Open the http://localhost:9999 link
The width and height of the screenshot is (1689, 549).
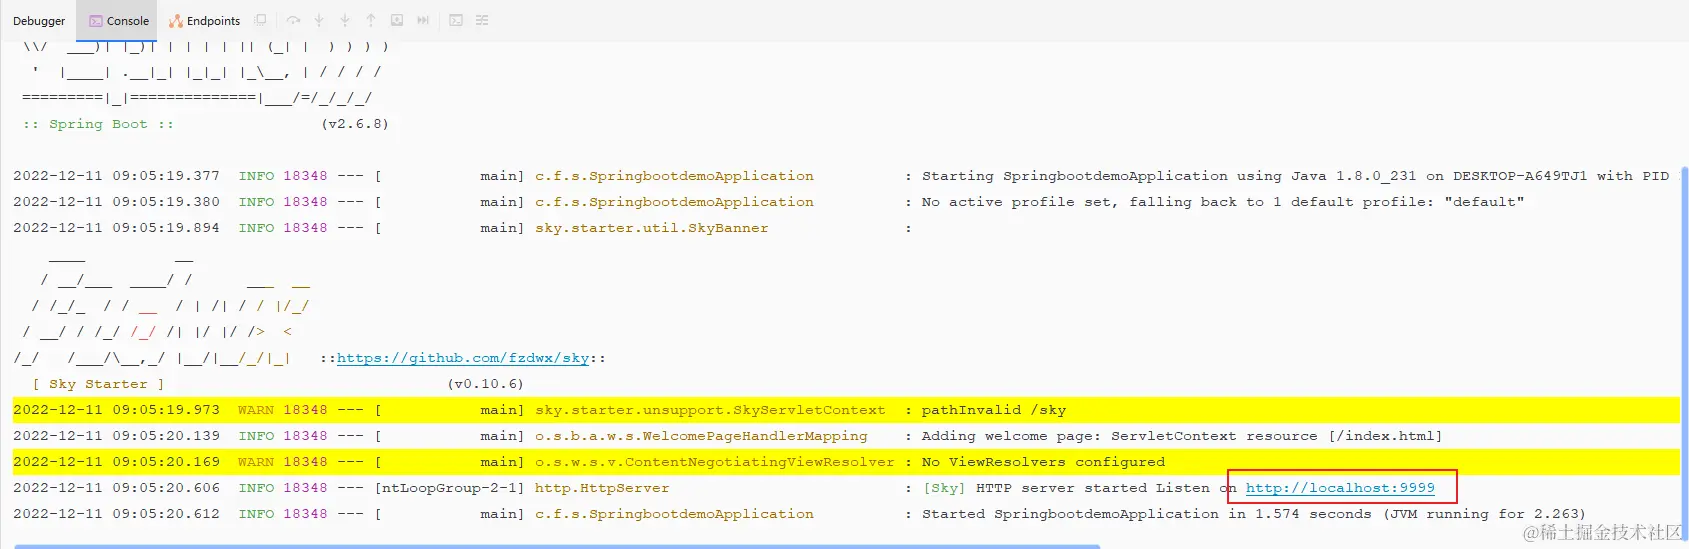coord(1340,488)
